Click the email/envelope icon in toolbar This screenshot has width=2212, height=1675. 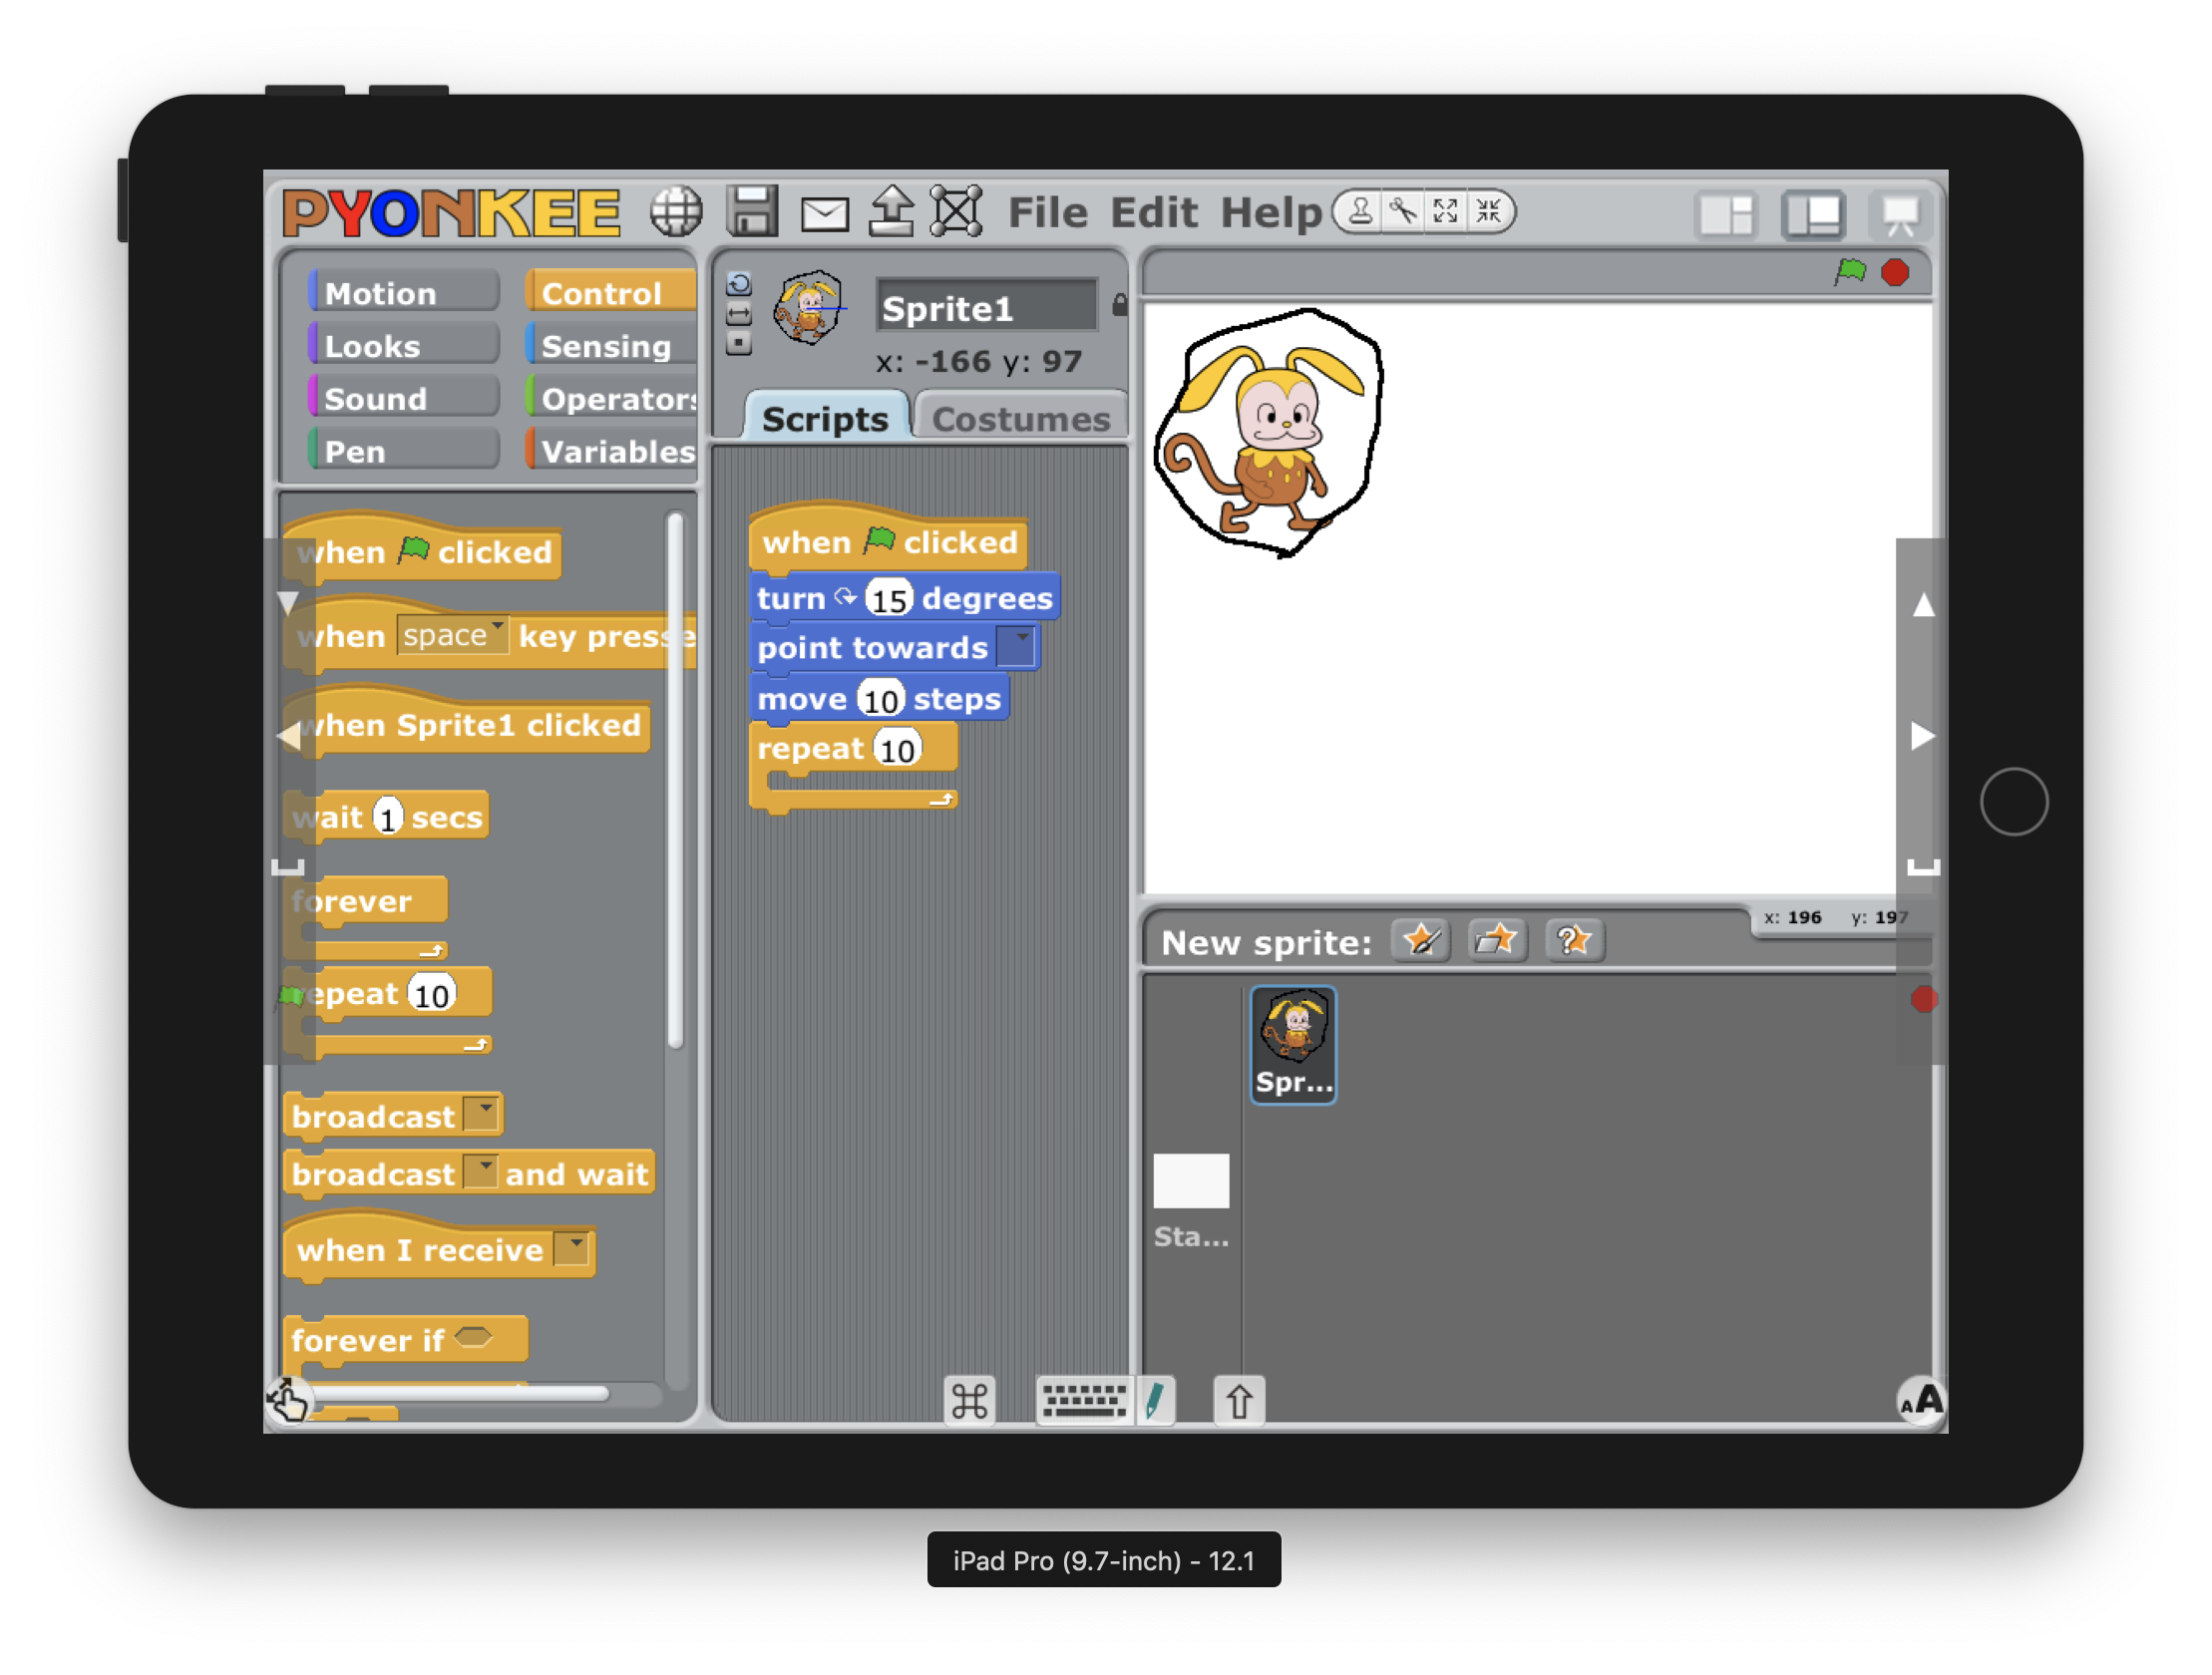815,211
